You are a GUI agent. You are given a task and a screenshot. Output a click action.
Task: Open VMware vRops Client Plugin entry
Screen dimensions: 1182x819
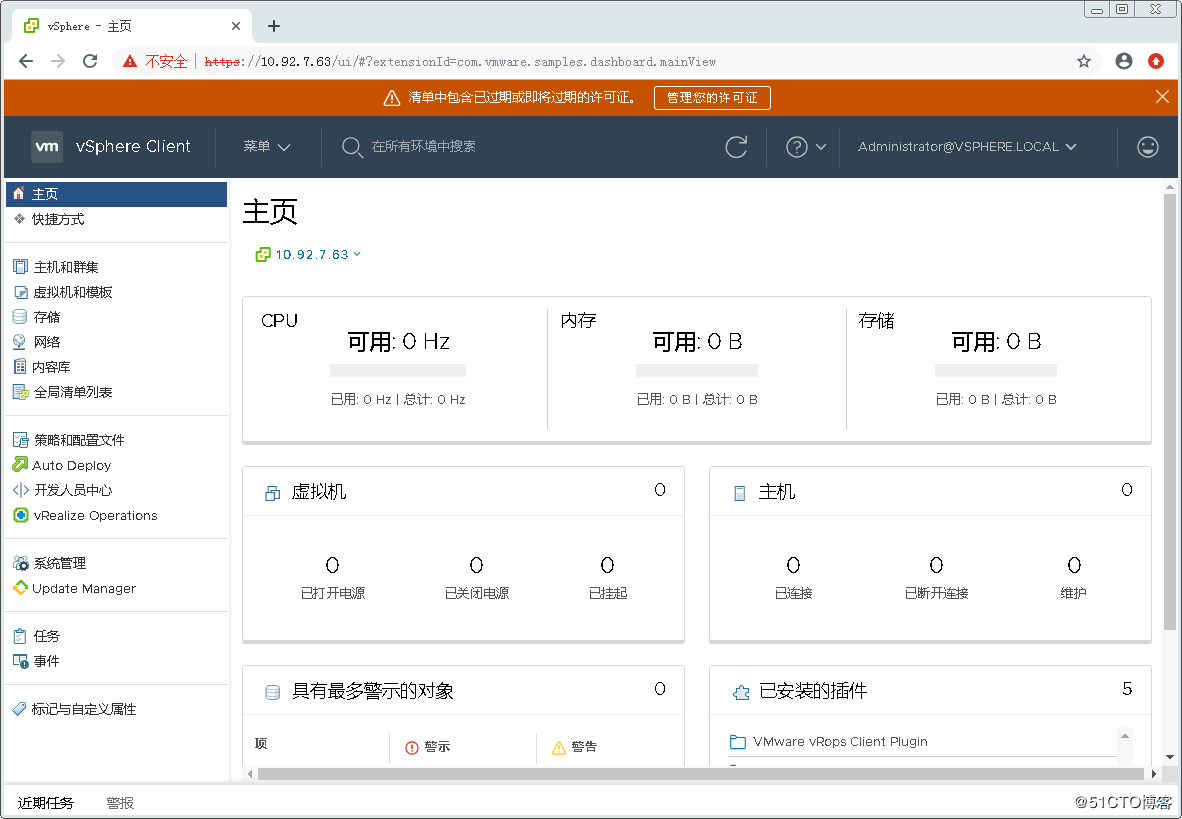(x=840, y=741)
